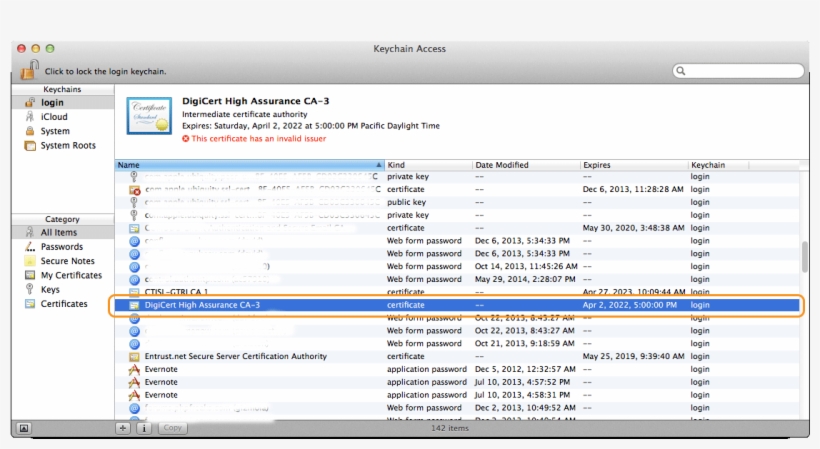Select Evernote row modified 4:58:31 PM
The width and height of the screenshot is (820, 449).
[x=457, y=395]
